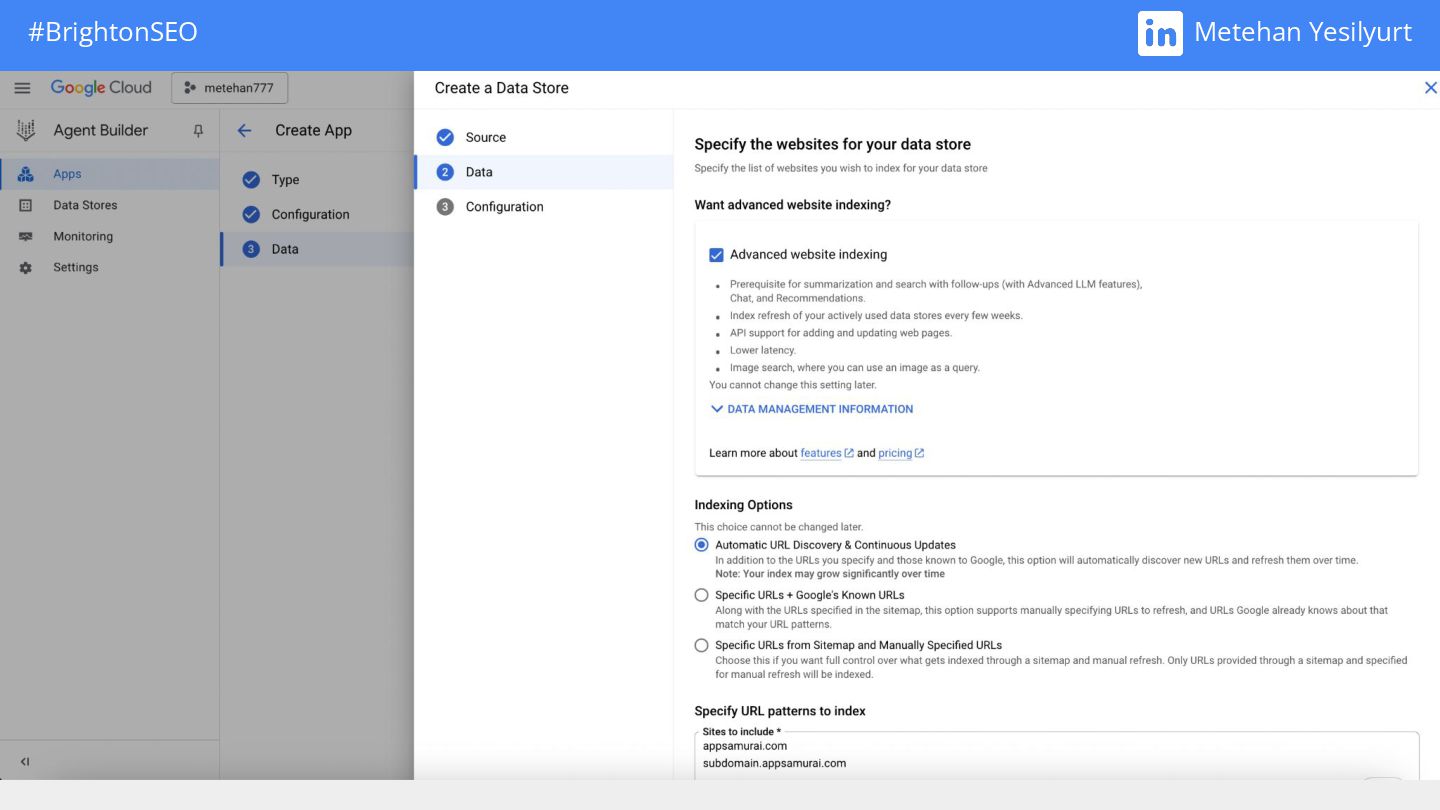The image size is (1440, 810).
Task: Click the step 2 Data number badge
Action: (x=445, y=172)
